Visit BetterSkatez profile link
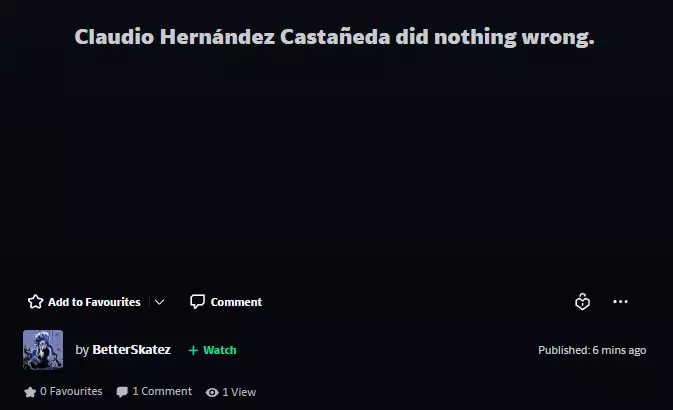The width and height of the screenshot is (673, 410). (x=131, y=350)
